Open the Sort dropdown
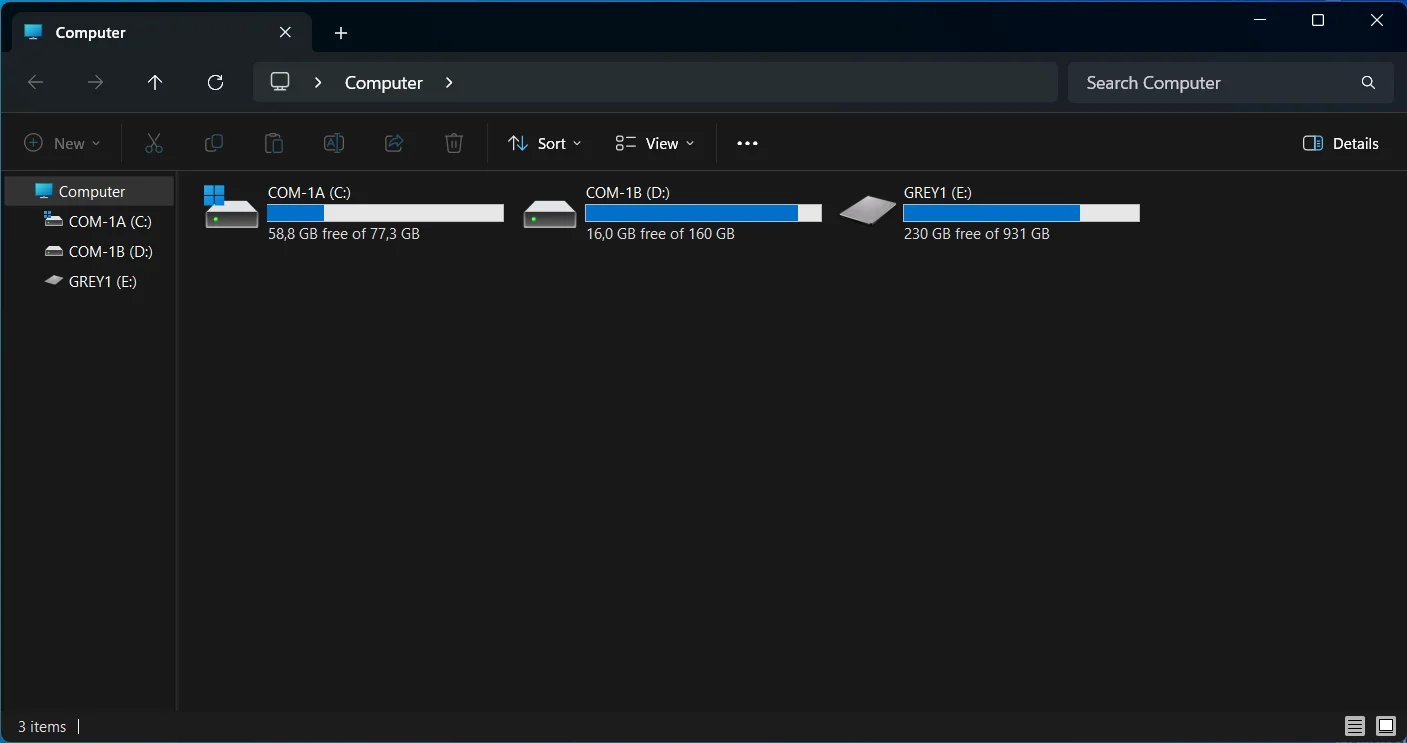This screenshot has height=743, width=1407. (x=545, y=143)
